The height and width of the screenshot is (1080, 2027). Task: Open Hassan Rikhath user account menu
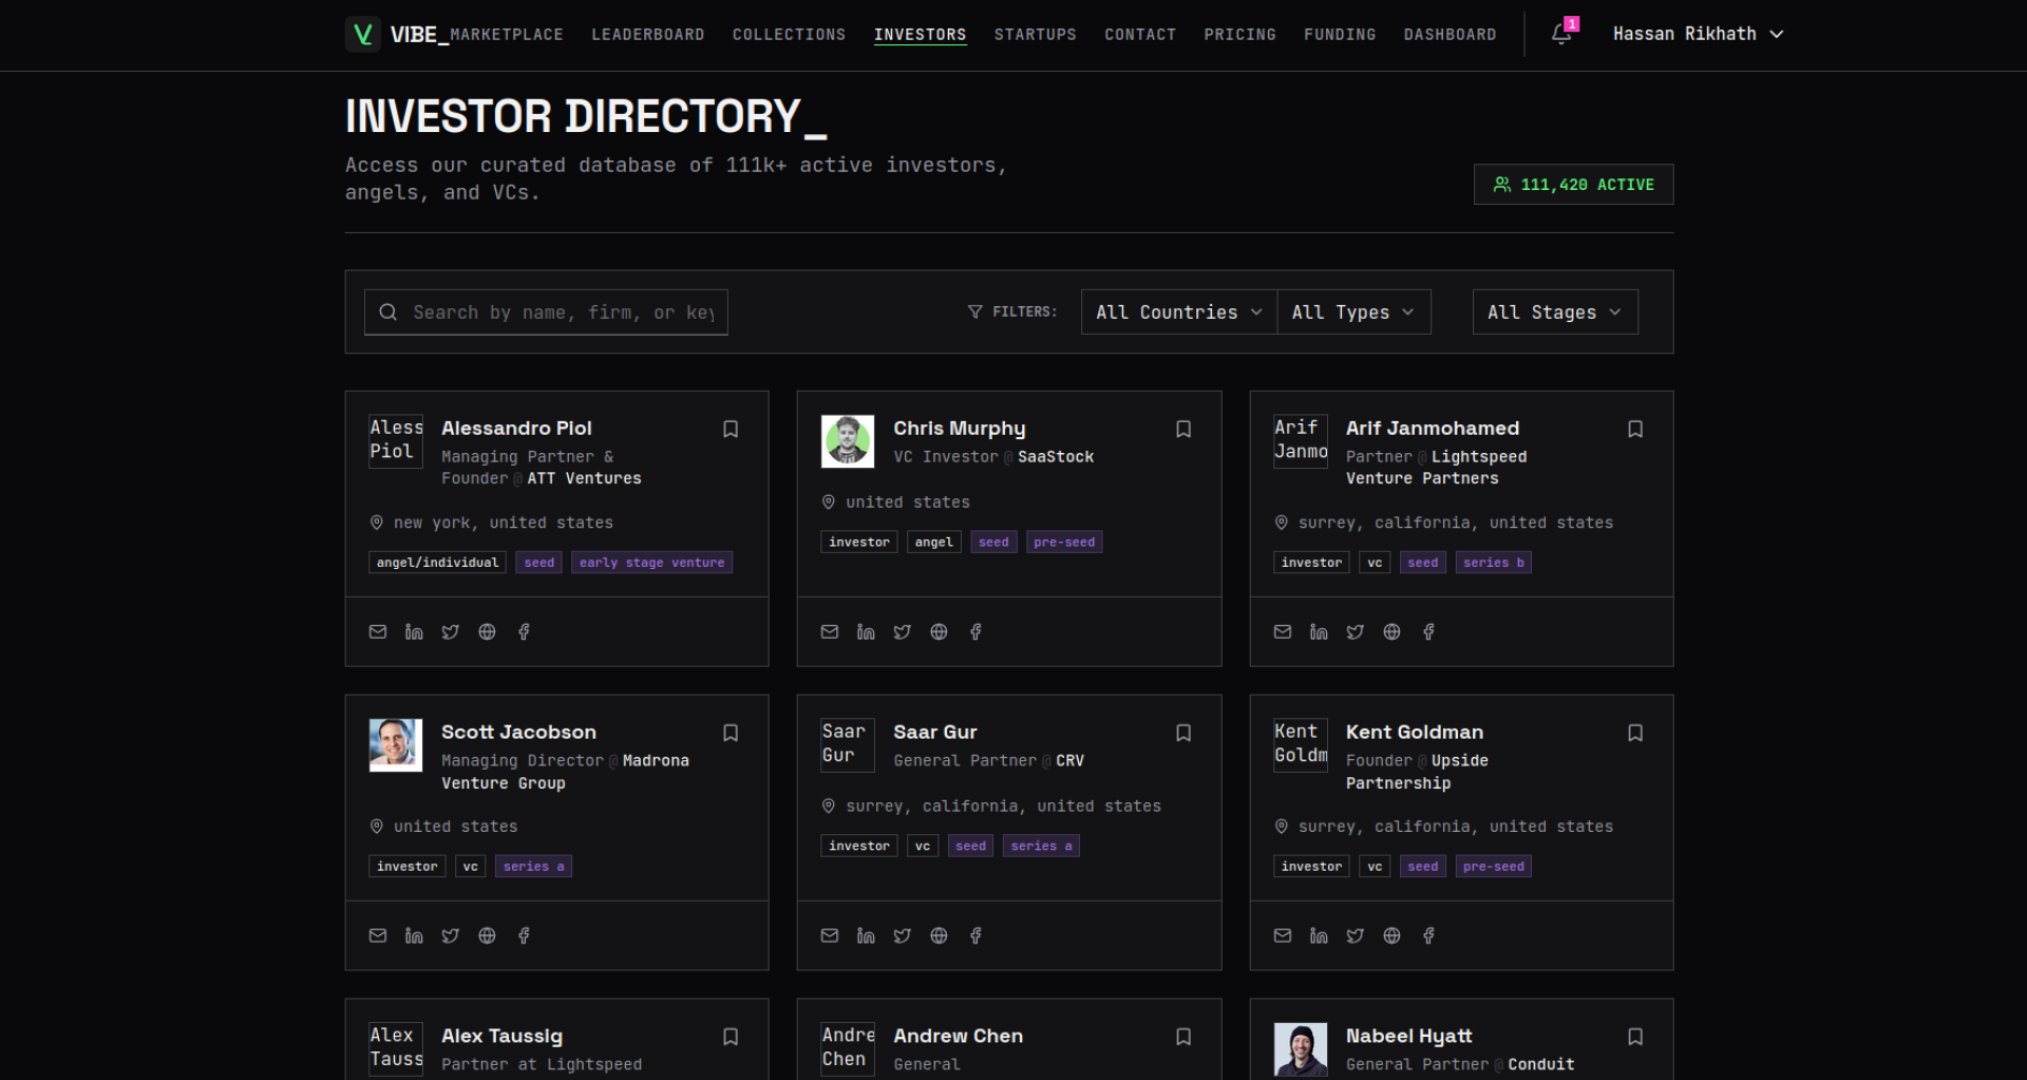coord(1697,34)
